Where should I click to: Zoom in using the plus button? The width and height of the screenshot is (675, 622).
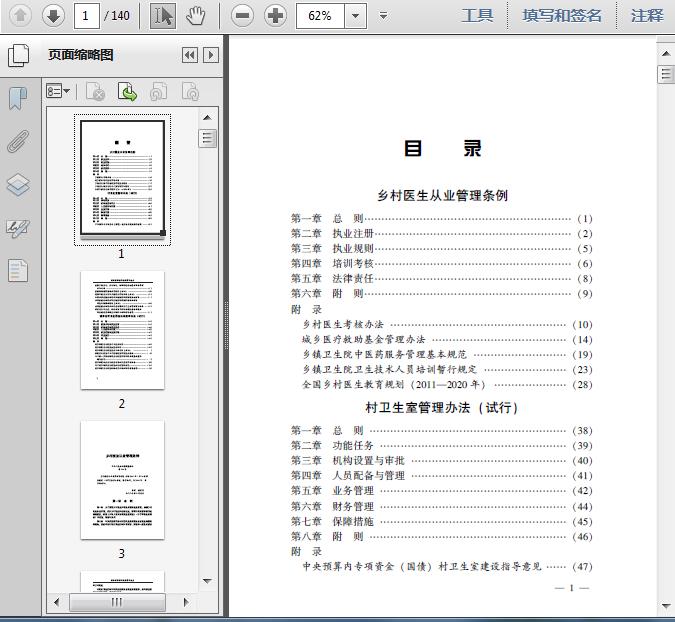276,16
